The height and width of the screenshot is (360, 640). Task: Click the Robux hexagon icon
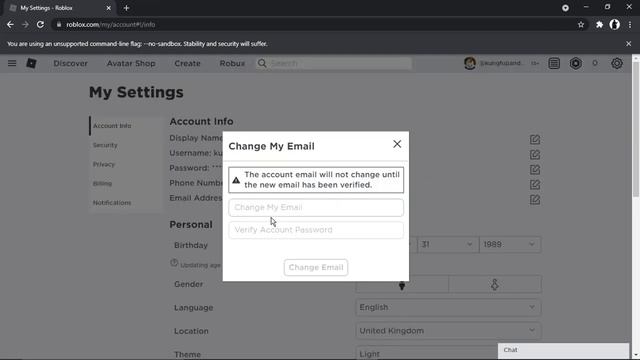(576, 63)
